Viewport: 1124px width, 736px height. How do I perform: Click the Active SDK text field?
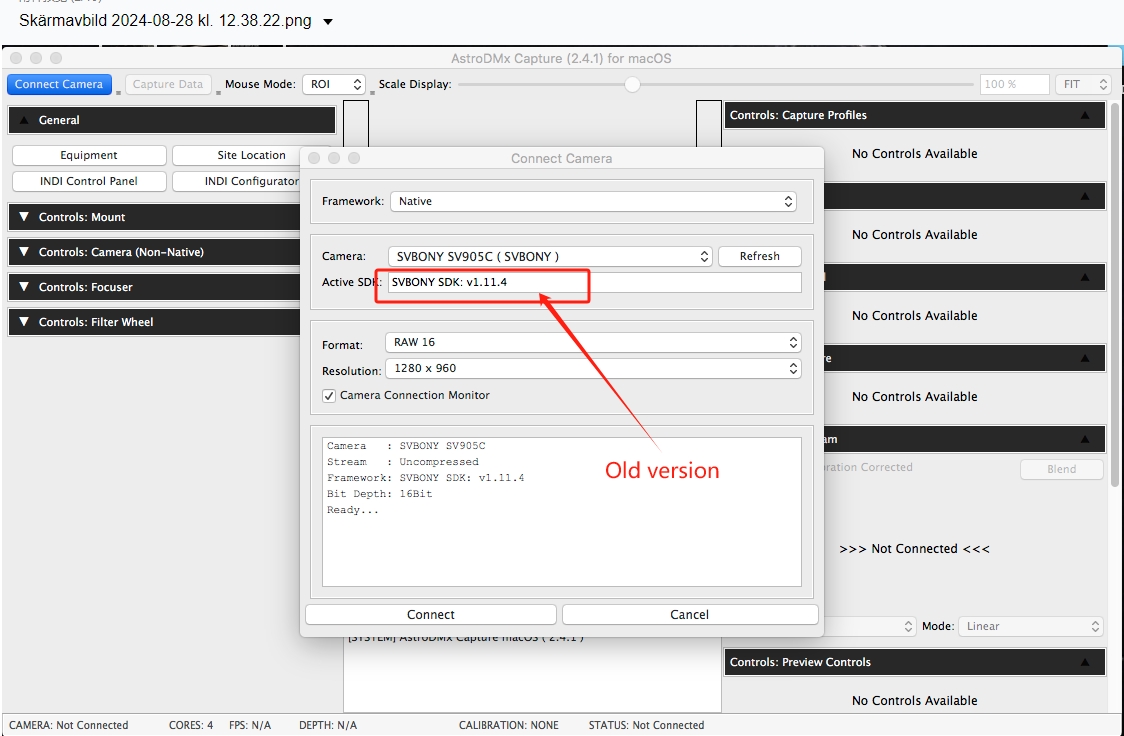(x=594, y=283)
